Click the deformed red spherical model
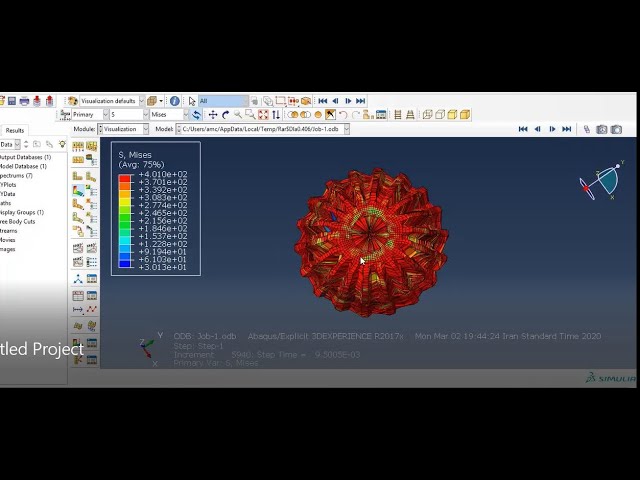The width and height of the screenshot is (640, 480). pos(371,242)
